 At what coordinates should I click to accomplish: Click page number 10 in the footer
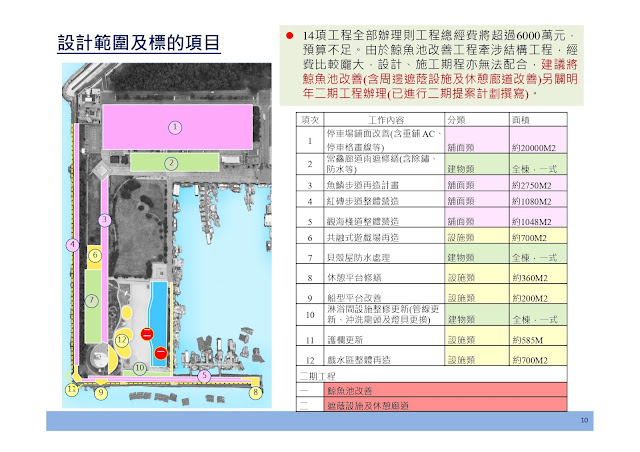584,420
